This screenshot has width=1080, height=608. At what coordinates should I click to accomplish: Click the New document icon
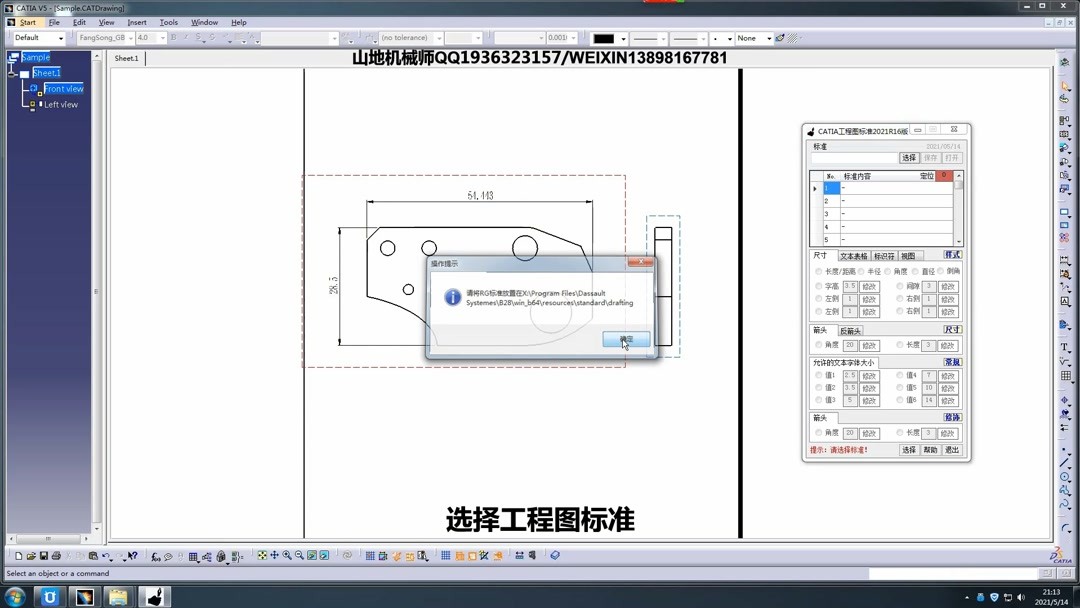[x=19, y=555]
